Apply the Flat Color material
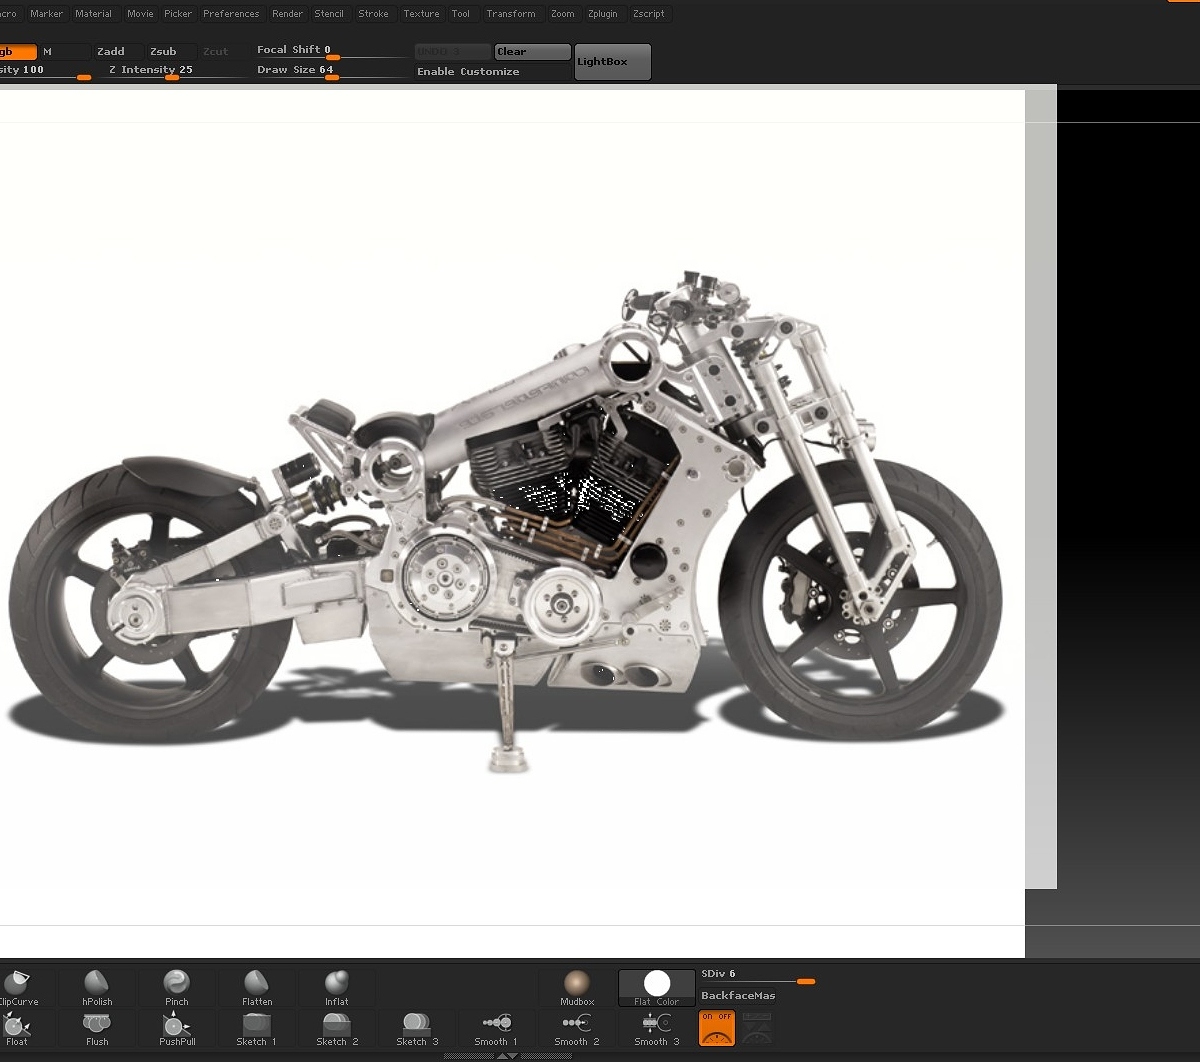The width and height of the screenshot is (1200, 1062). [657, 987]
